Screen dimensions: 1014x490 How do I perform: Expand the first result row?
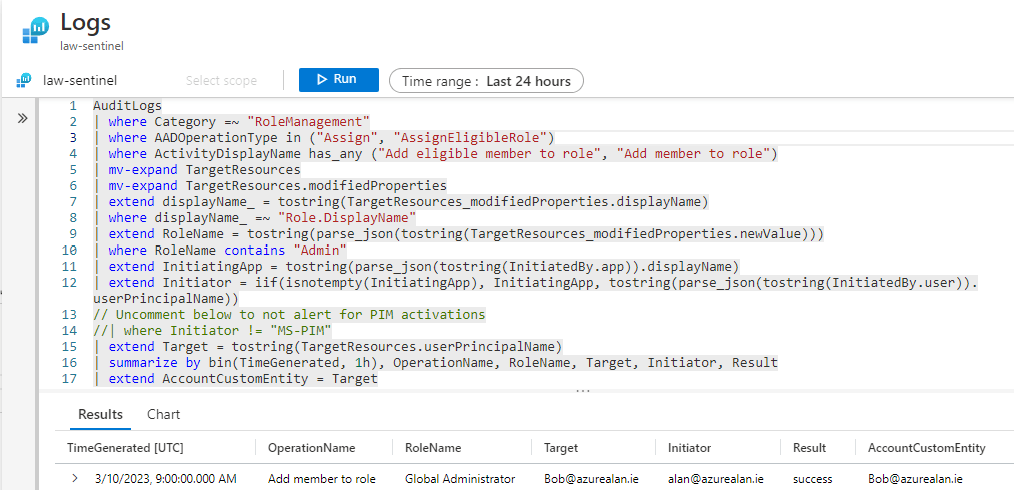tap(74, 479)
